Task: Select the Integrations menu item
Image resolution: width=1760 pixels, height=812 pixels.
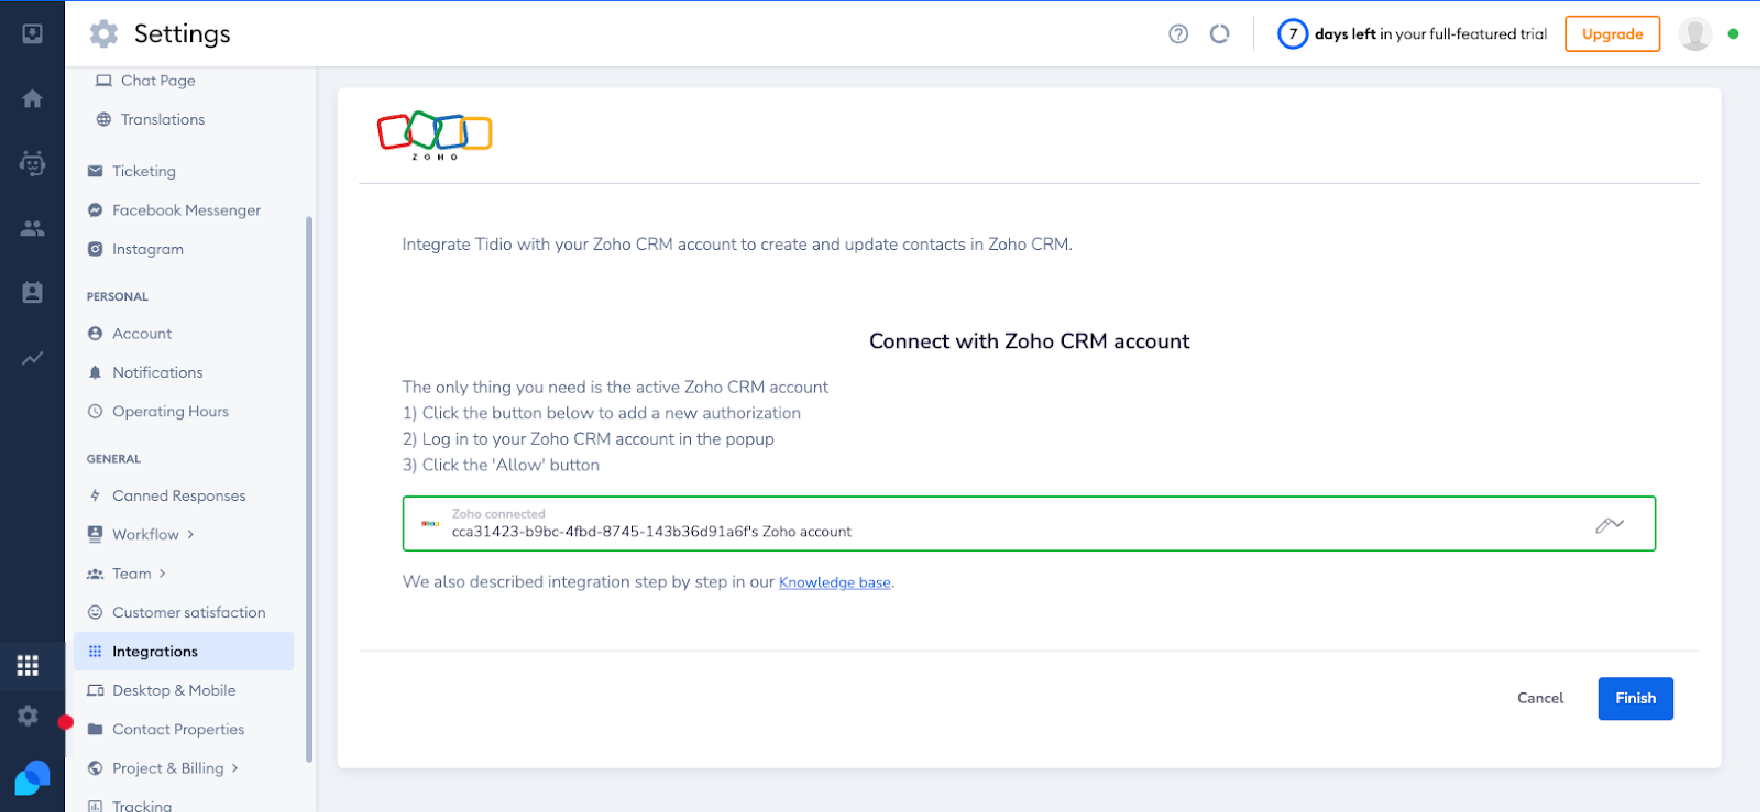Action: pos(184,651)
